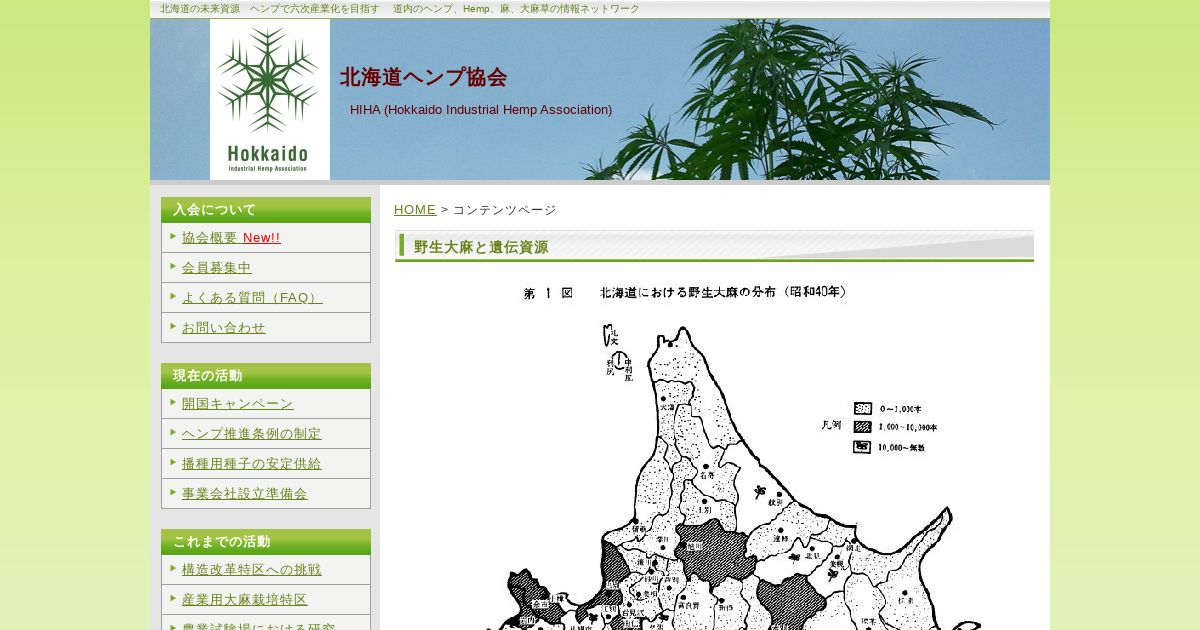Click the 野生大麻と遺伝資源 page heading
Screen dimensions: 1200x630
(x=481, y=247)
